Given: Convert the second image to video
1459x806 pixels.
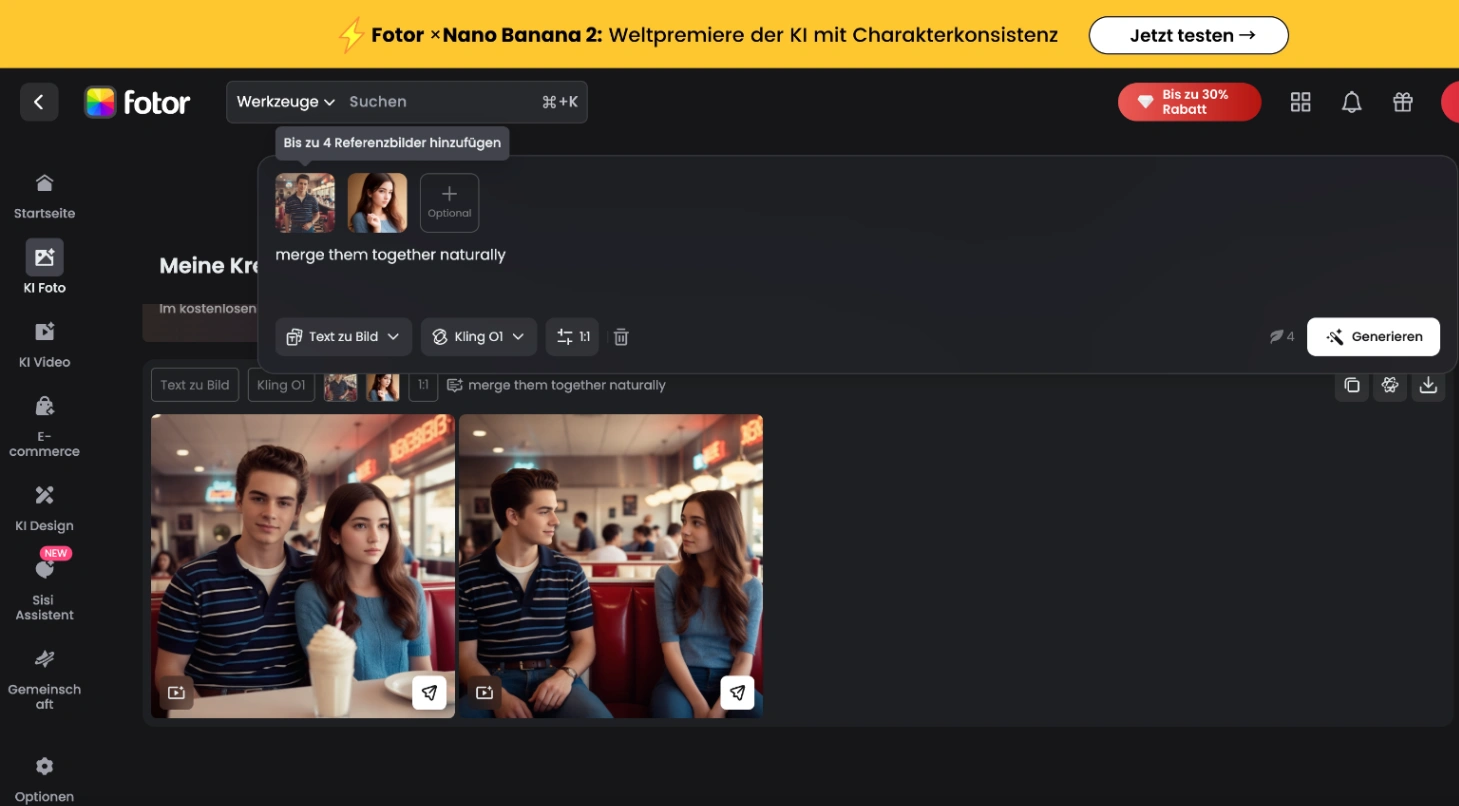Looking at the screenshot, I should [485, 692].
